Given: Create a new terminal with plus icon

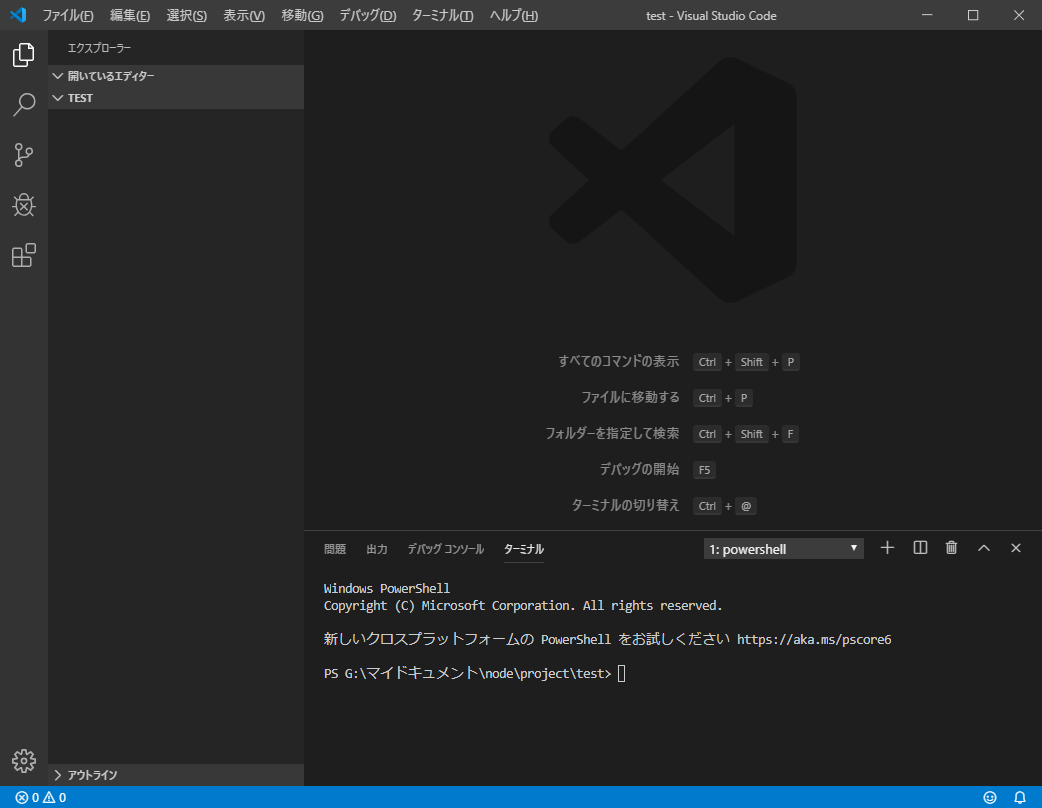Looking at the screenshot, I should [887, 548].
